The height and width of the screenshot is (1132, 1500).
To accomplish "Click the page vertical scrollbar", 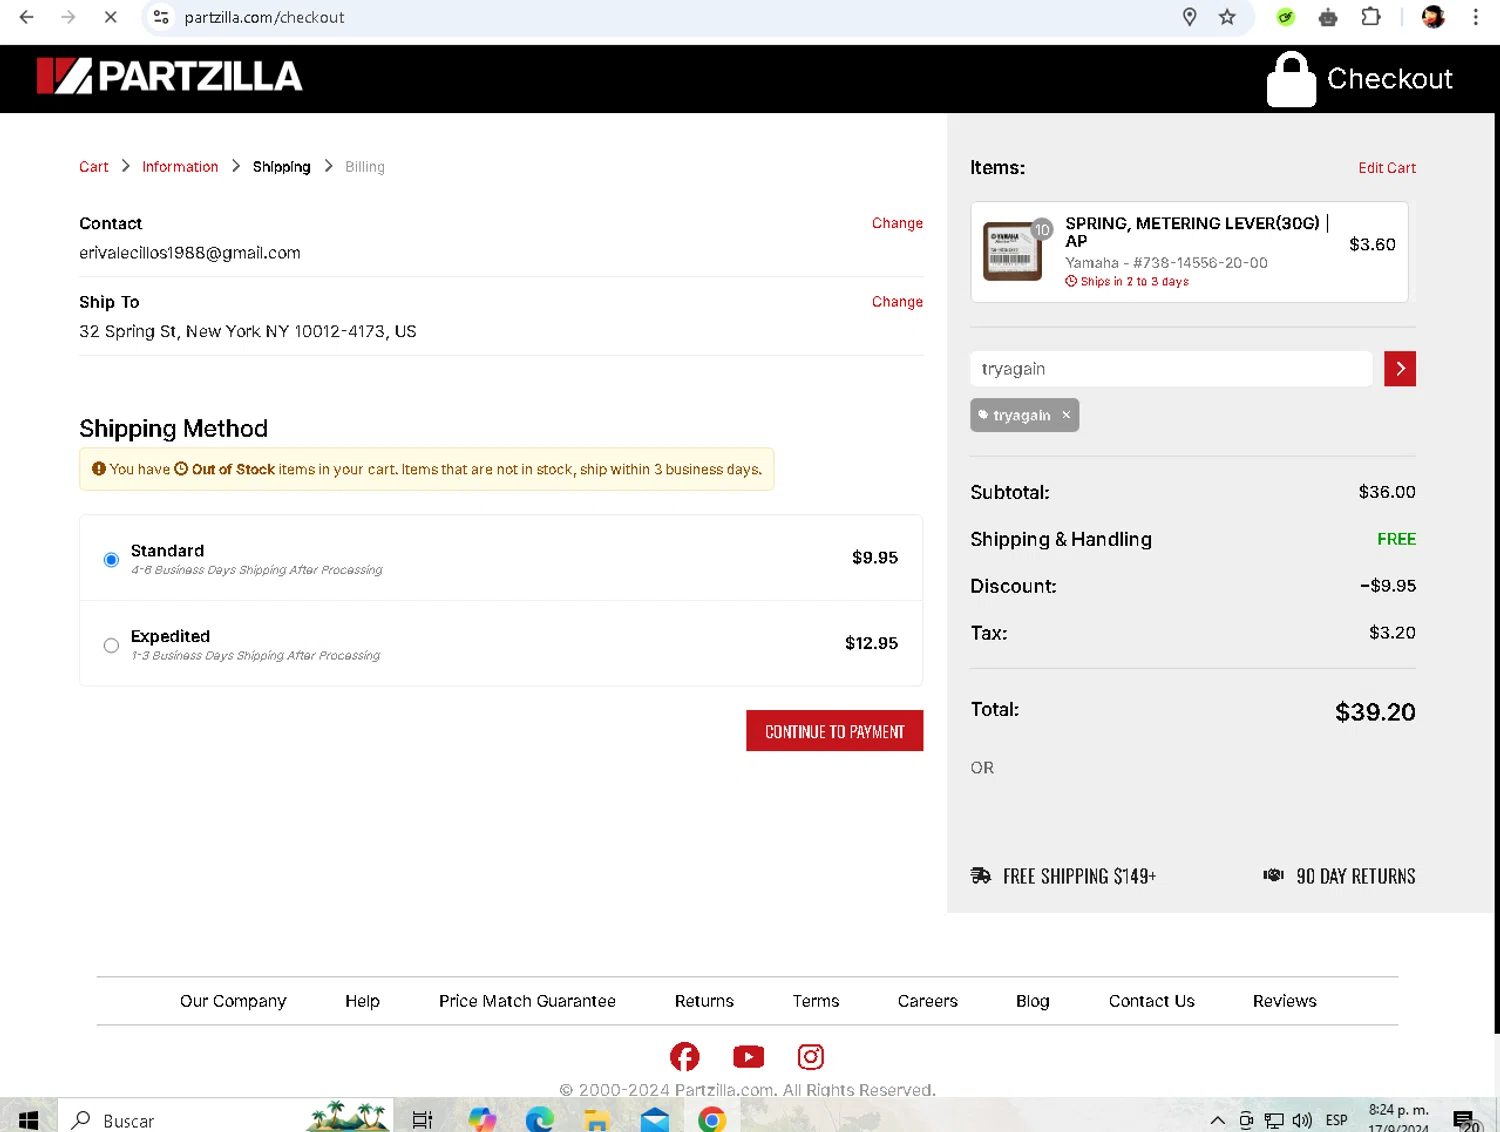I will 1496,573.
